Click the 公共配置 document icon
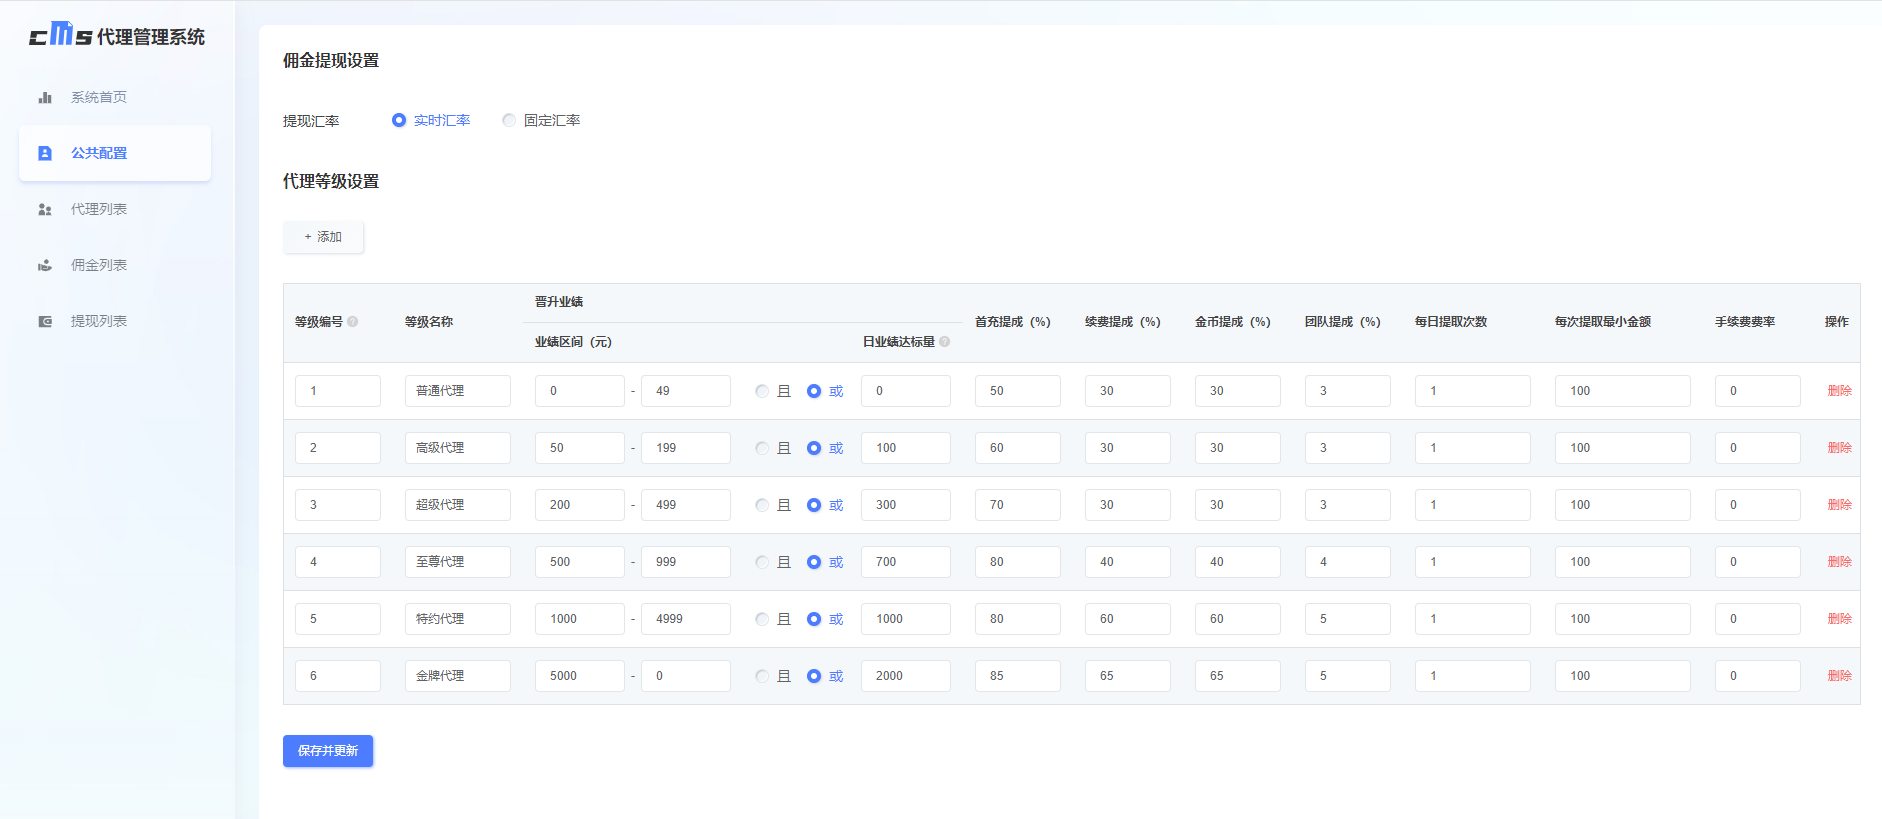The image size is (1882, 819). point(45,153)
